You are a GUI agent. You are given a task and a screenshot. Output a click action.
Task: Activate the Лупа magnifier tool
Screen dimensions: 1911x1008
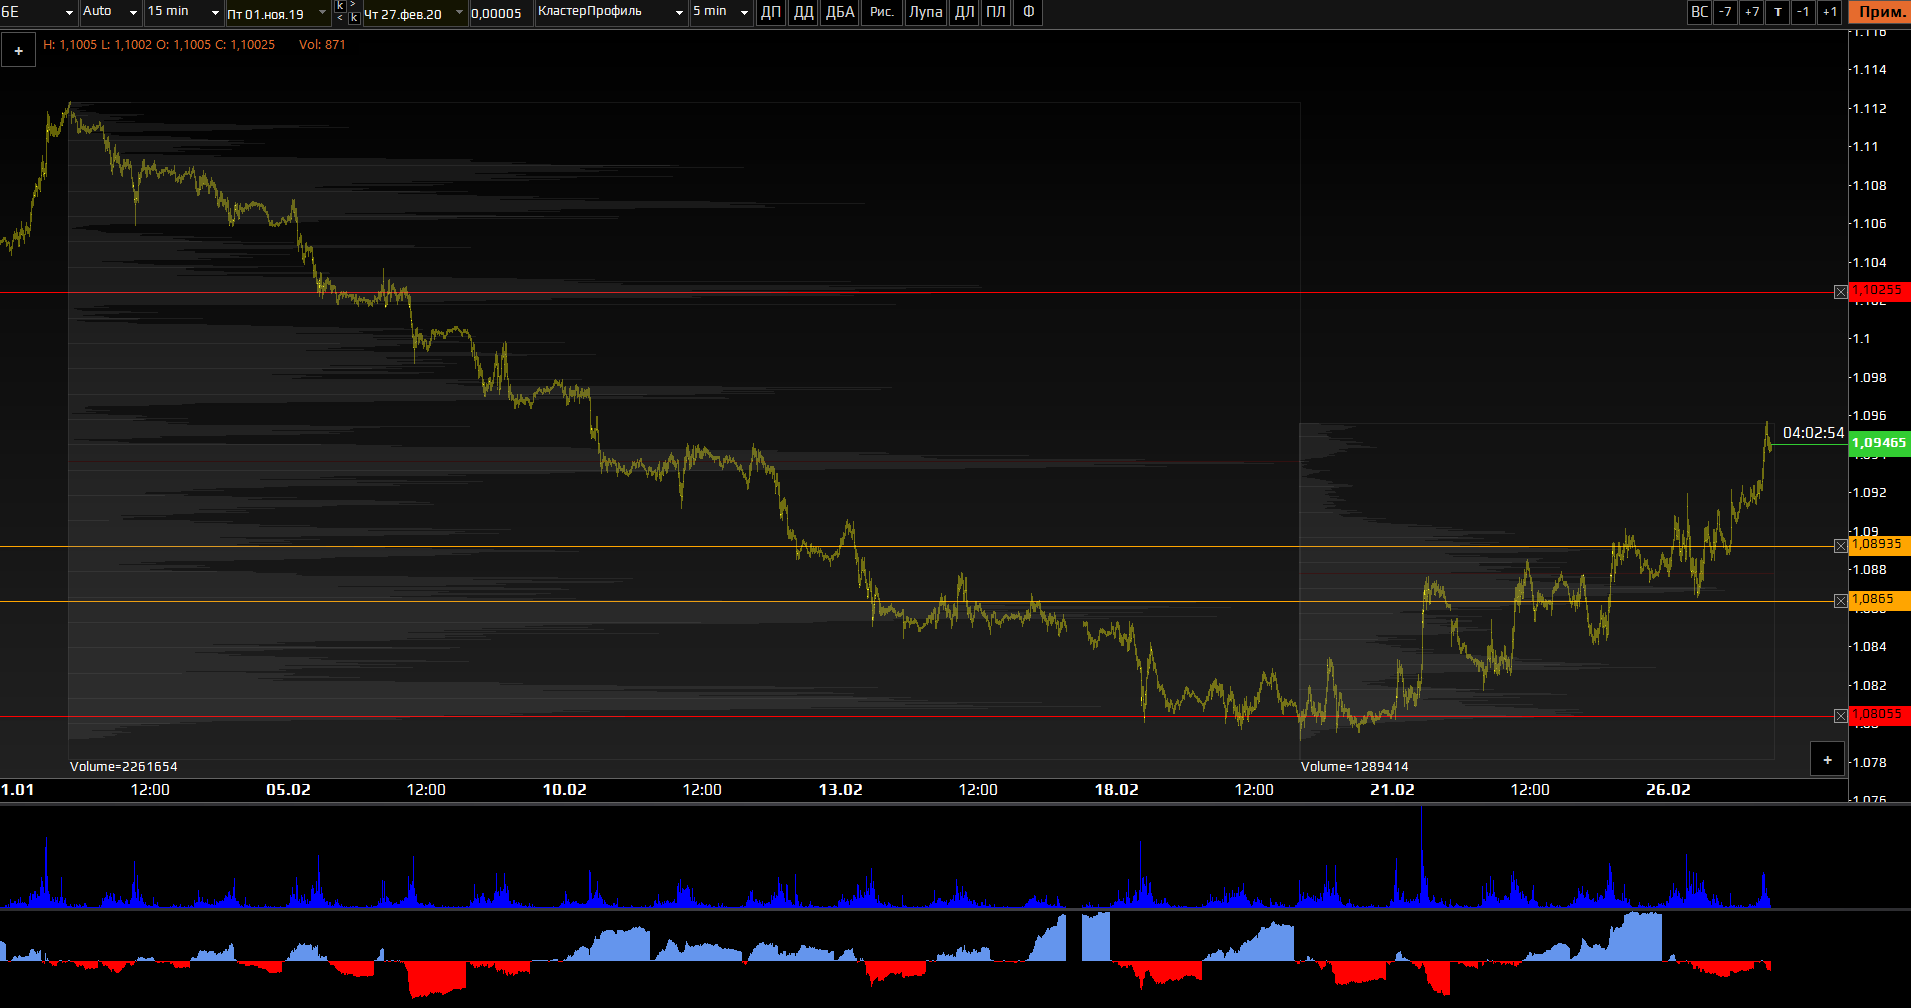(925, 12)
